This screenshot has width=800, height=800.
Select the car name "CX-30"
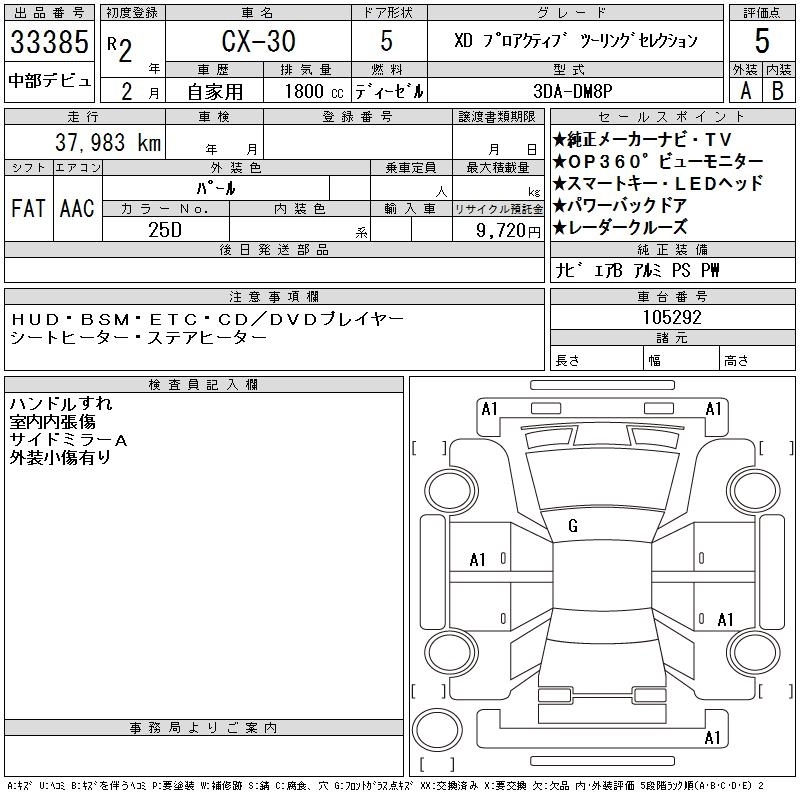[x=258, y=41]
